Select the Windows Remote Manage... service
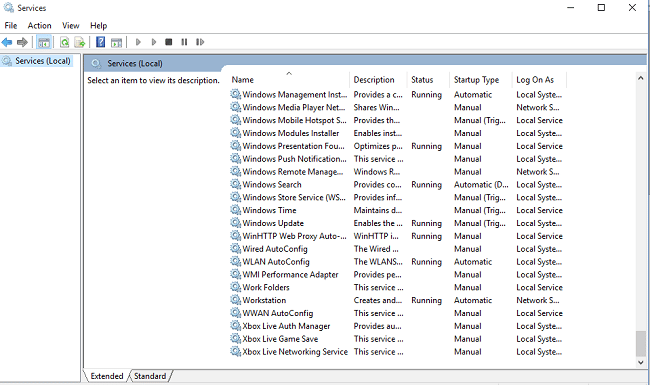650x385 pixels. click(x=293, y=172)
